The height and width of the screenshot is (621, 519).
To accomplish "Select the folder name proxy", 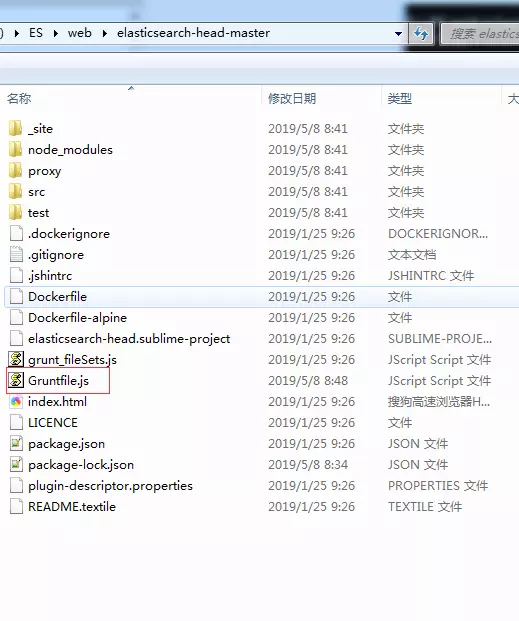I will [x=44, y=171].
